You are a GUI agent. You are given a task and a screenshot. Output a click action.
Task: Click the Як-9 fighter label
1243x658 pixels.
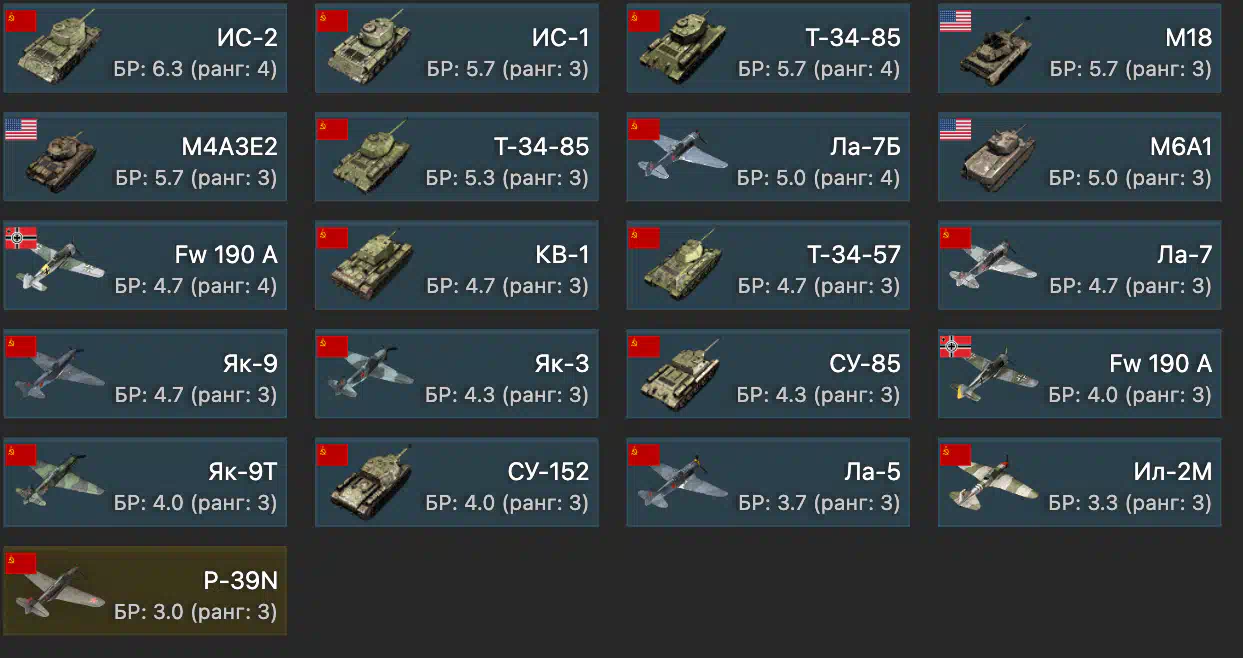click(250, 364)
